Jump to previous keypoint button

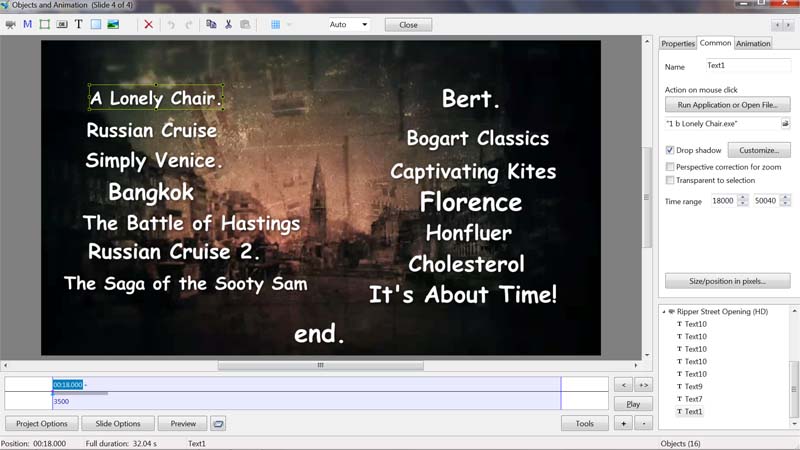(623, 385)
